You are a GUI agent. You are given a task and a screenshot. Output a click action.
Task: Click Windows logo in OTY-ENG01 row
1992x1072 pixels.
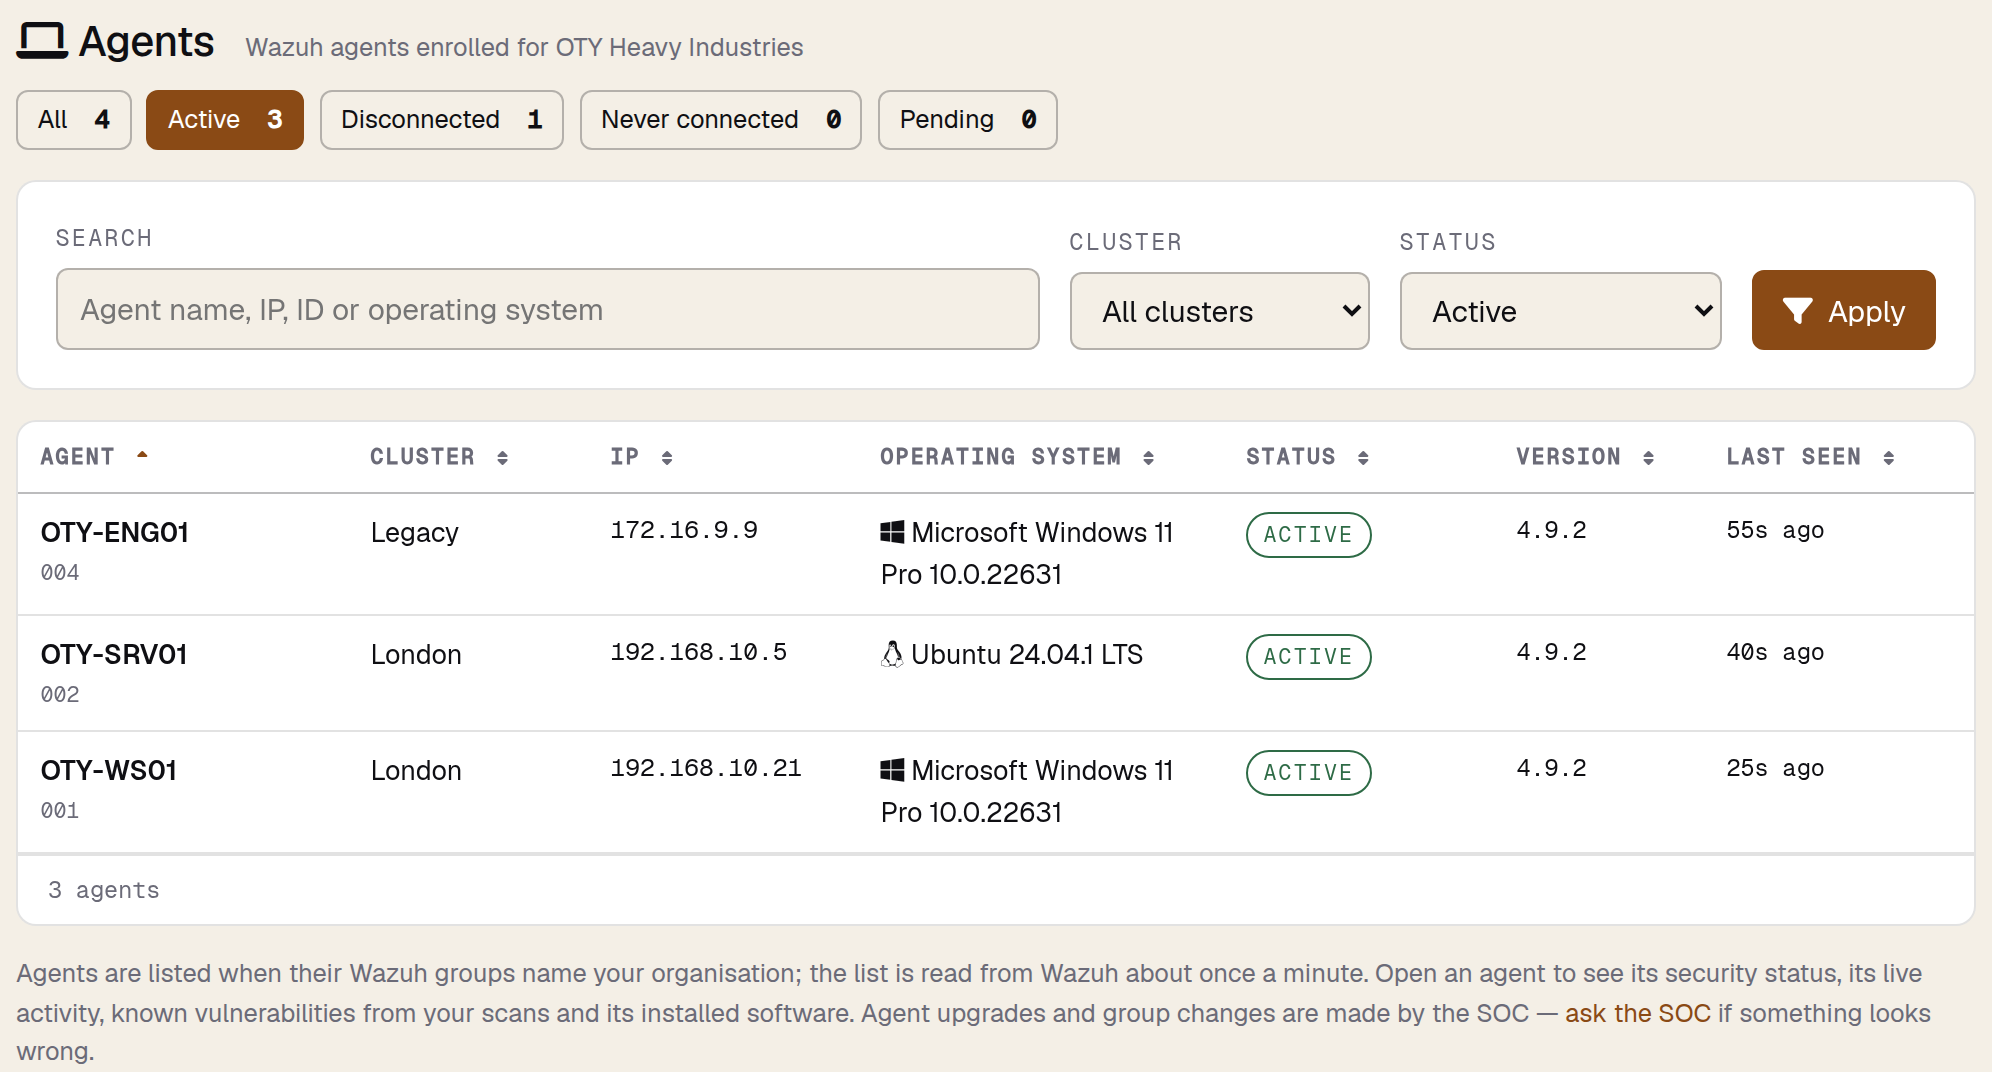[x=892, y=532]
